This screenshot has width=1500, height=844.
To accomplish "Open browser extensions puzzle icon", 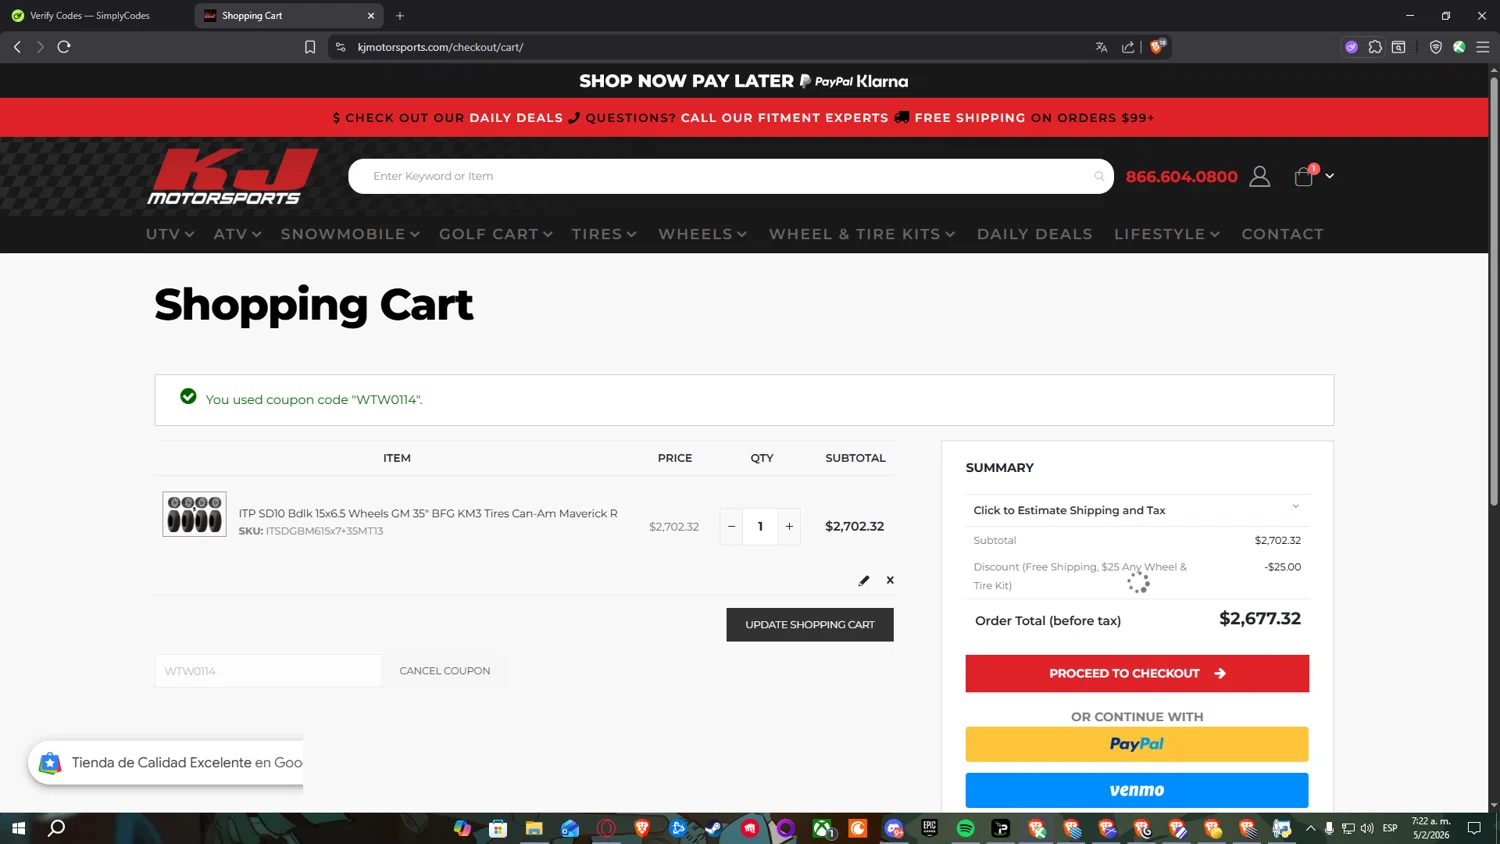I will [x=1375, y=47].
